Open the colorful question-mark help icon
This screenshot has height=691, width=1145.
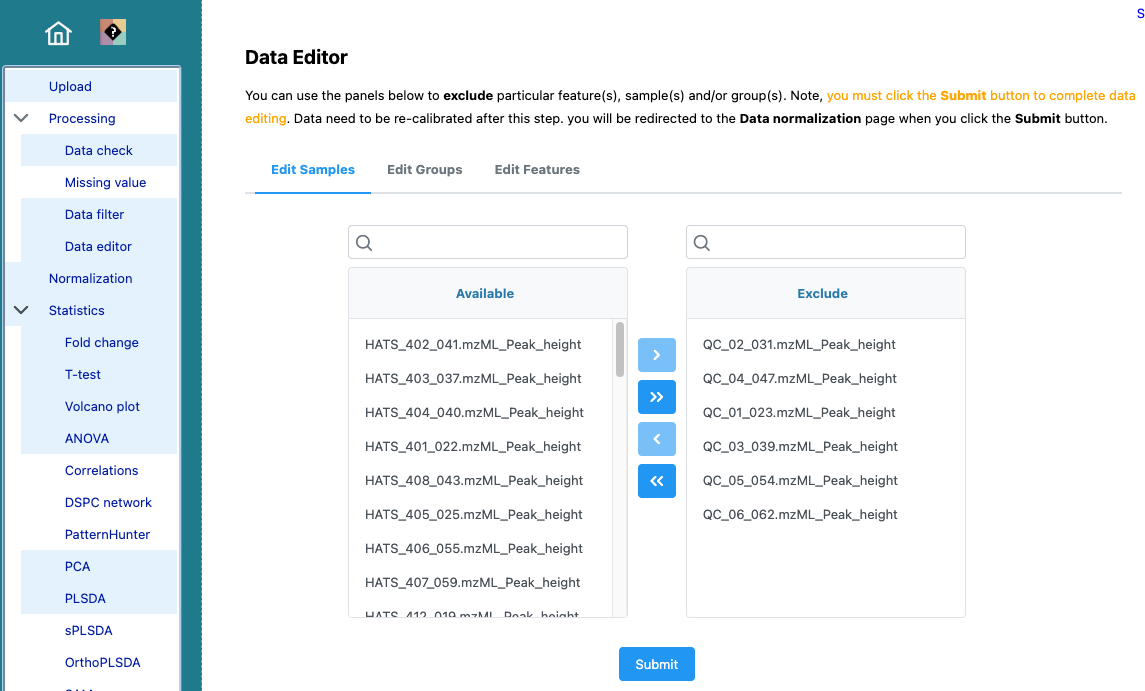tap(113, 32)
